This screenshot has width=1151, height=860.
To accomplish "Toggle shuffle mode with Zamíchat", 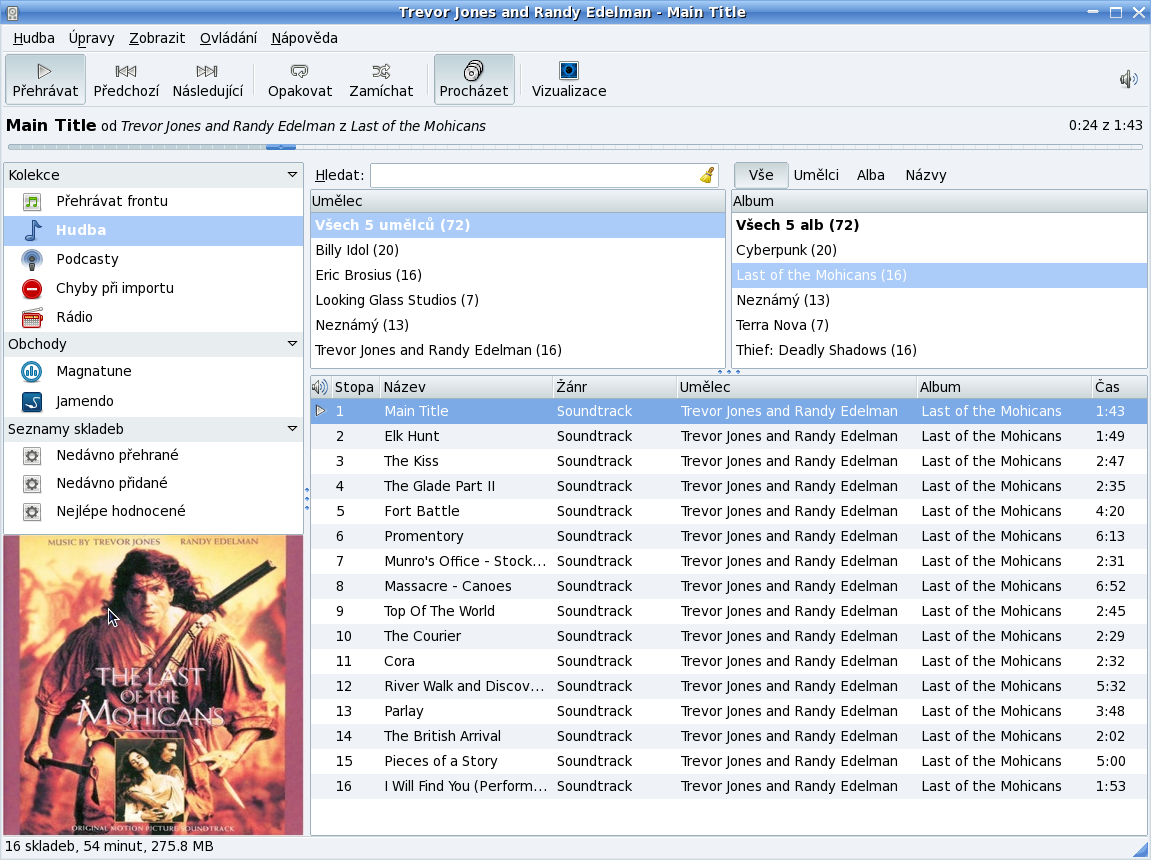I will 381,80.
